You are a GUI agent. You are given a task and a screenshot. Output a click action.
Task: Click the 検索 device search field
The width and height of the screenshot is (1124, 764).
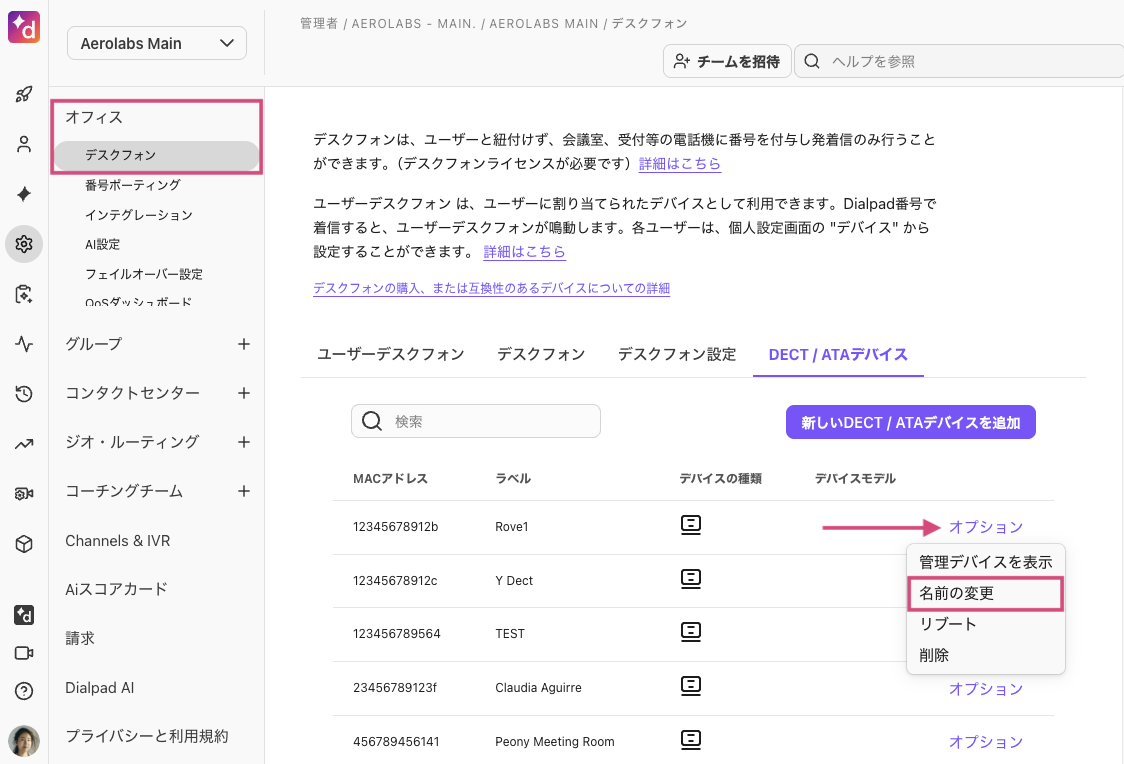476,421
